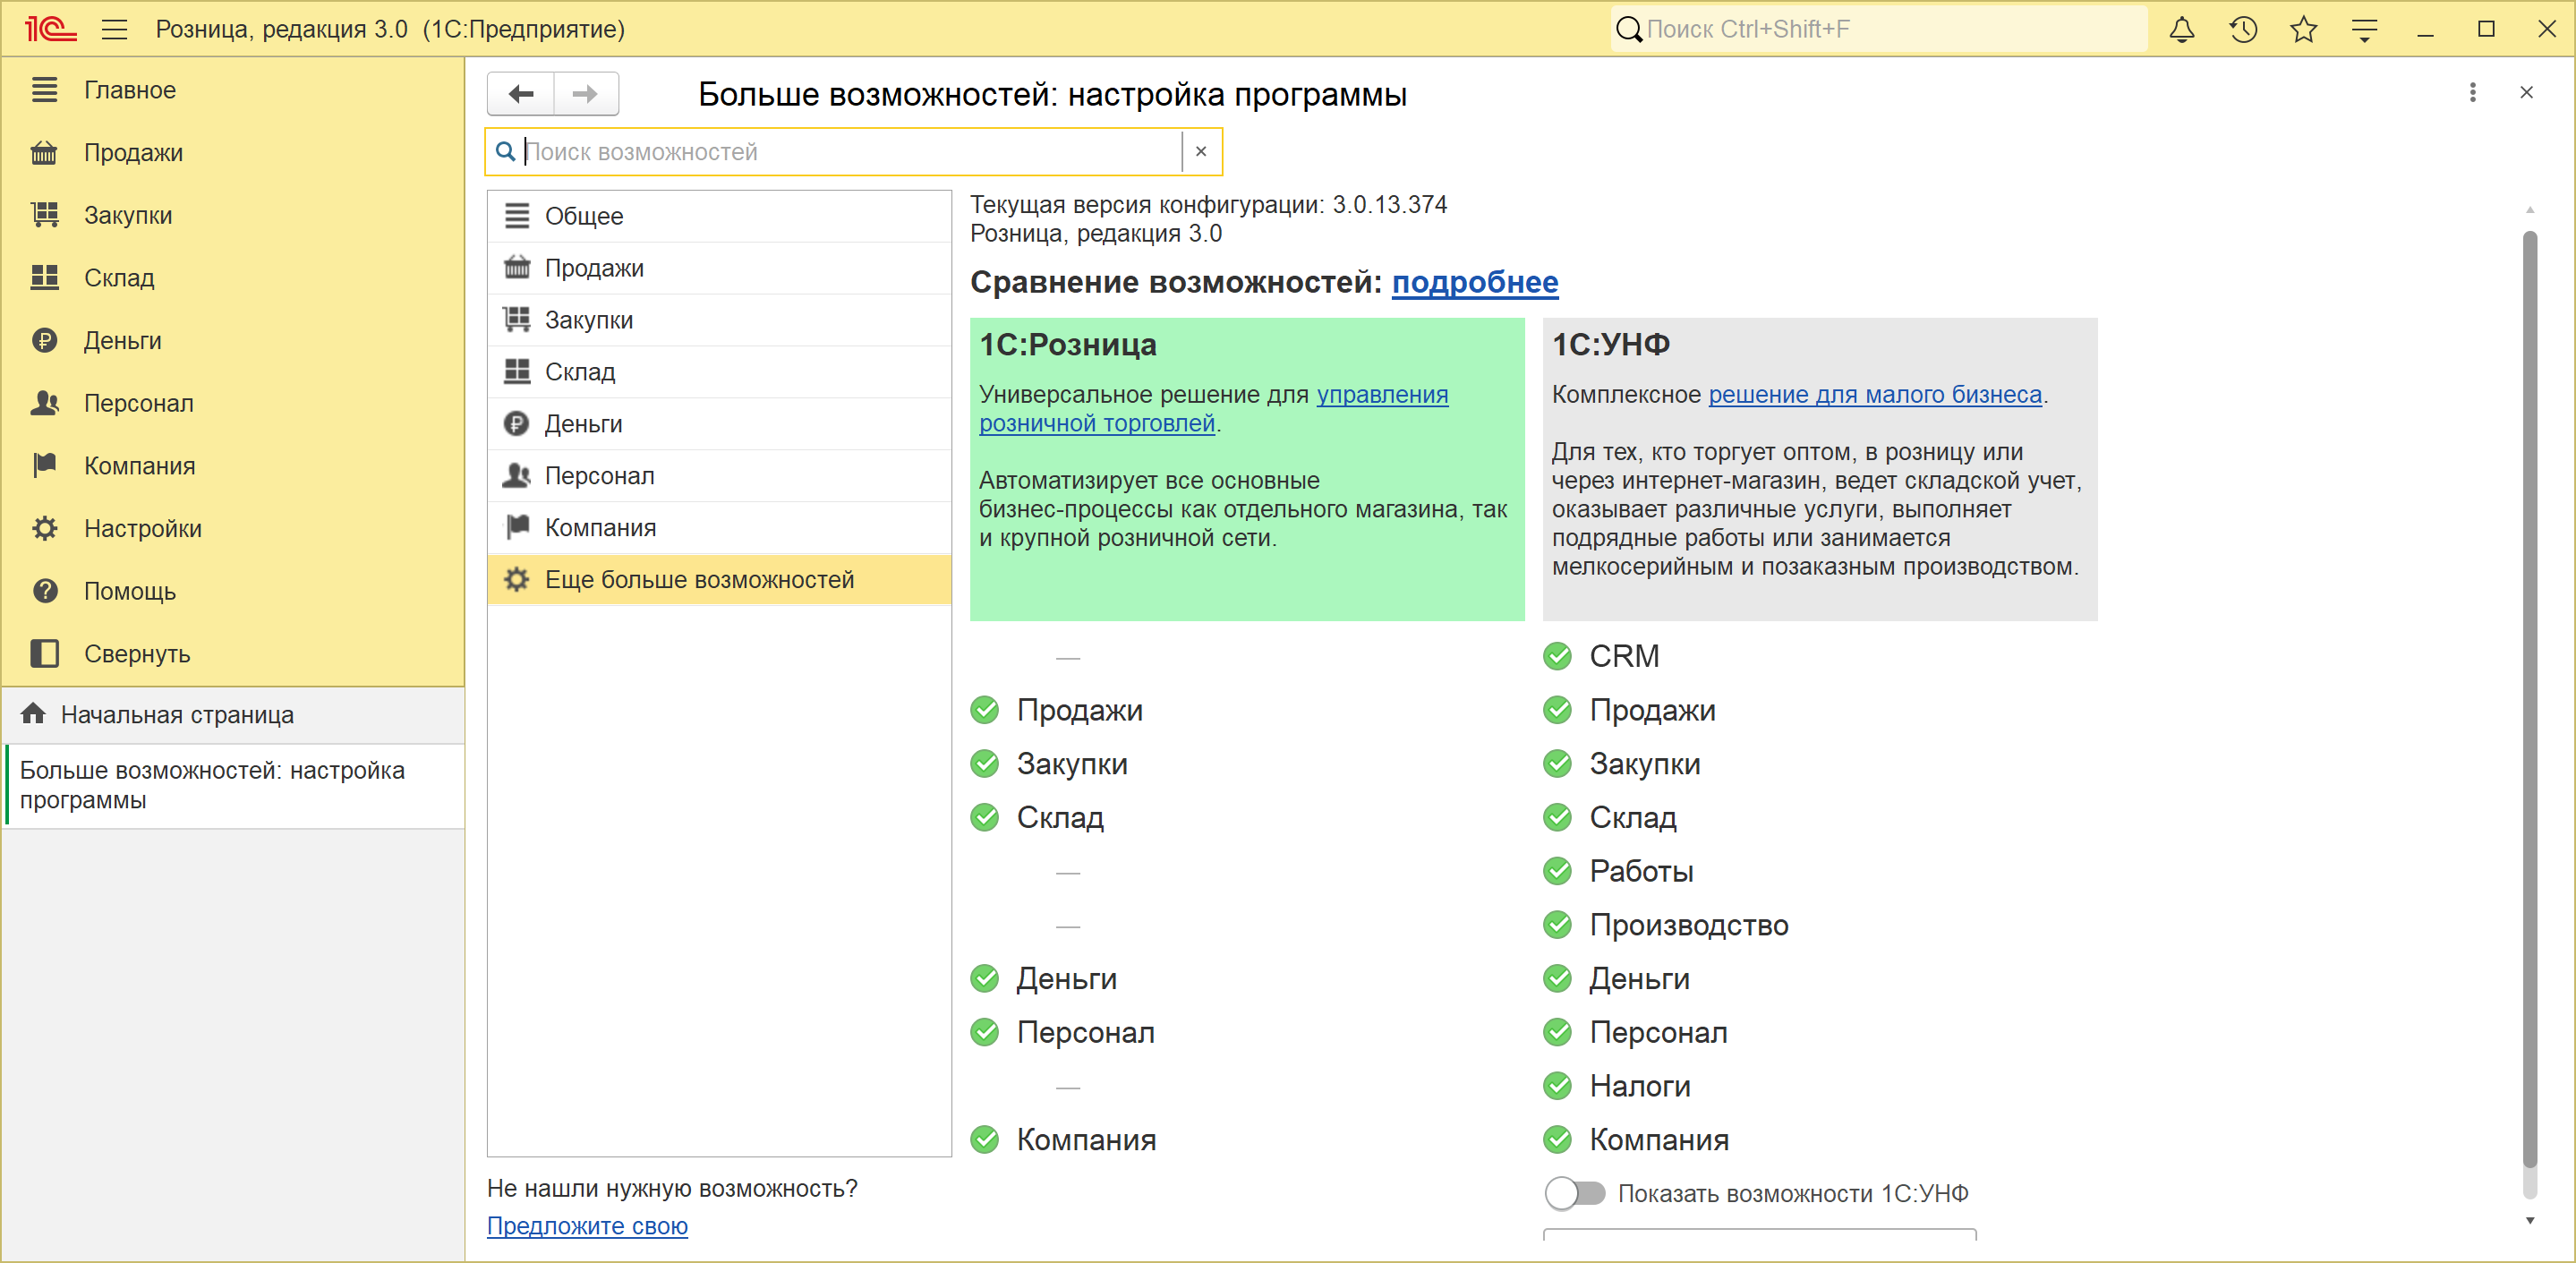This screenshot has width=2576, height=1263.
Task: Click the Начальная страница tab label
Action: click(177, 715)
